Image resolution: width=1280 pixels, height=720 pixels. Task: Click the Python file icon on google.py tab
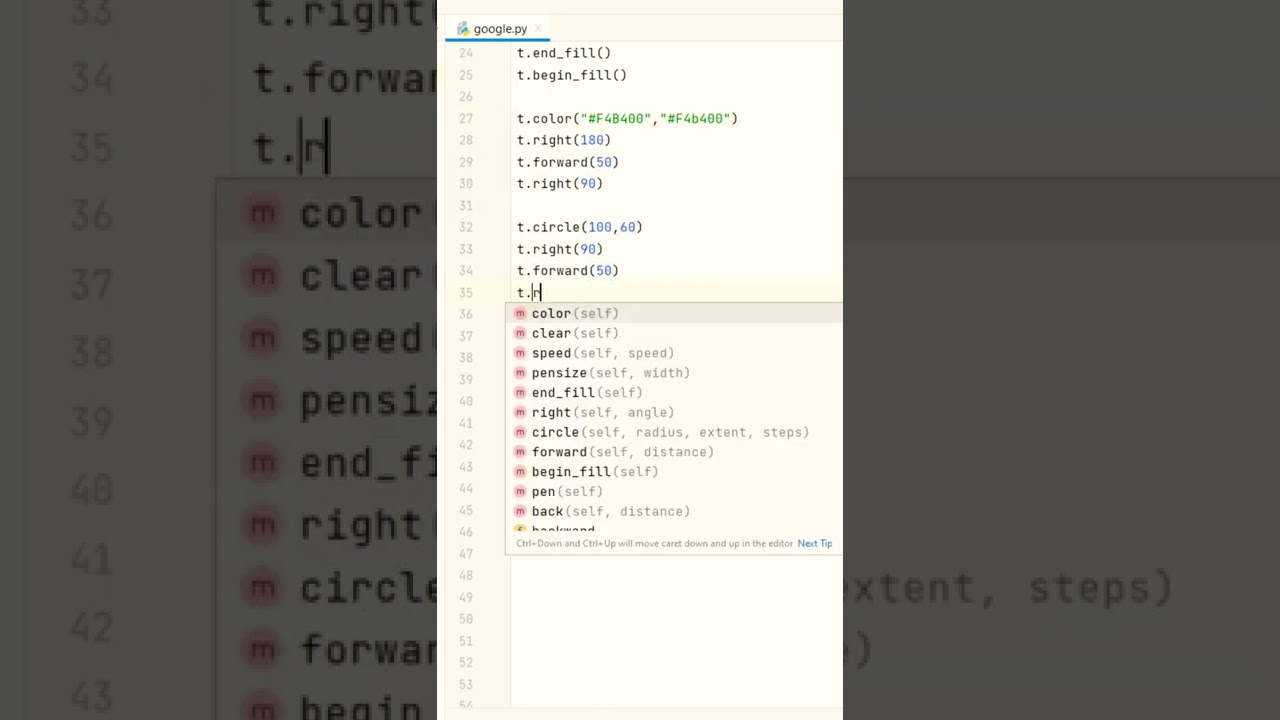(x=463, y=29)
